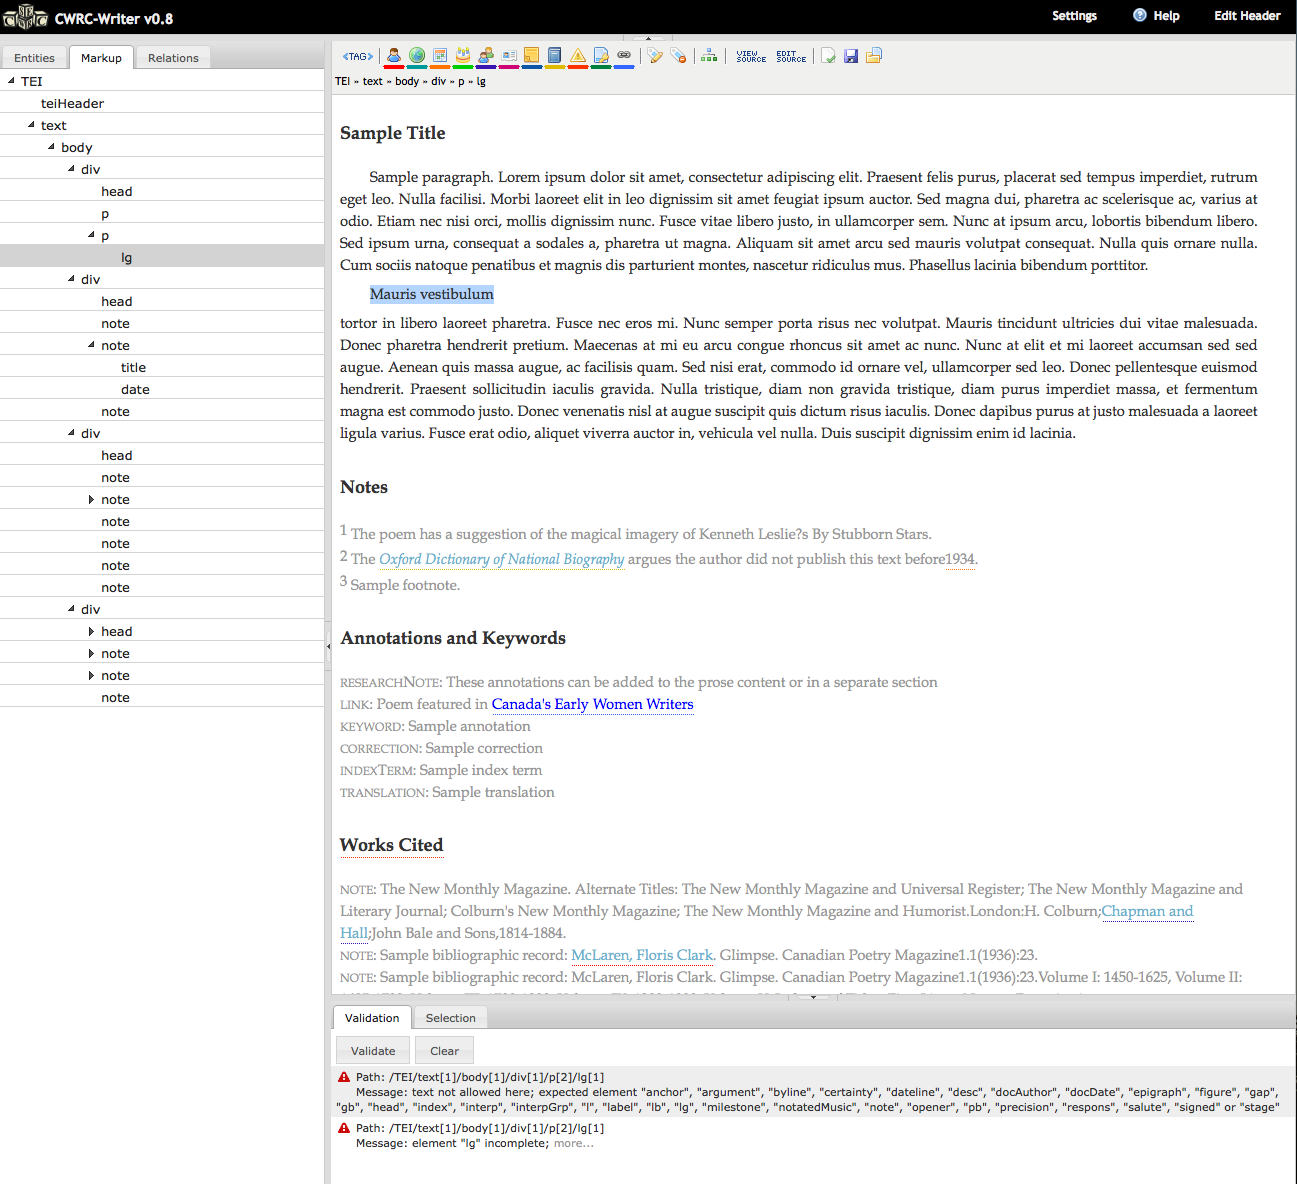1297x1184 pixels.
Task: Click 'Sample index term' annotation text
Action: (x=480, y=770)
